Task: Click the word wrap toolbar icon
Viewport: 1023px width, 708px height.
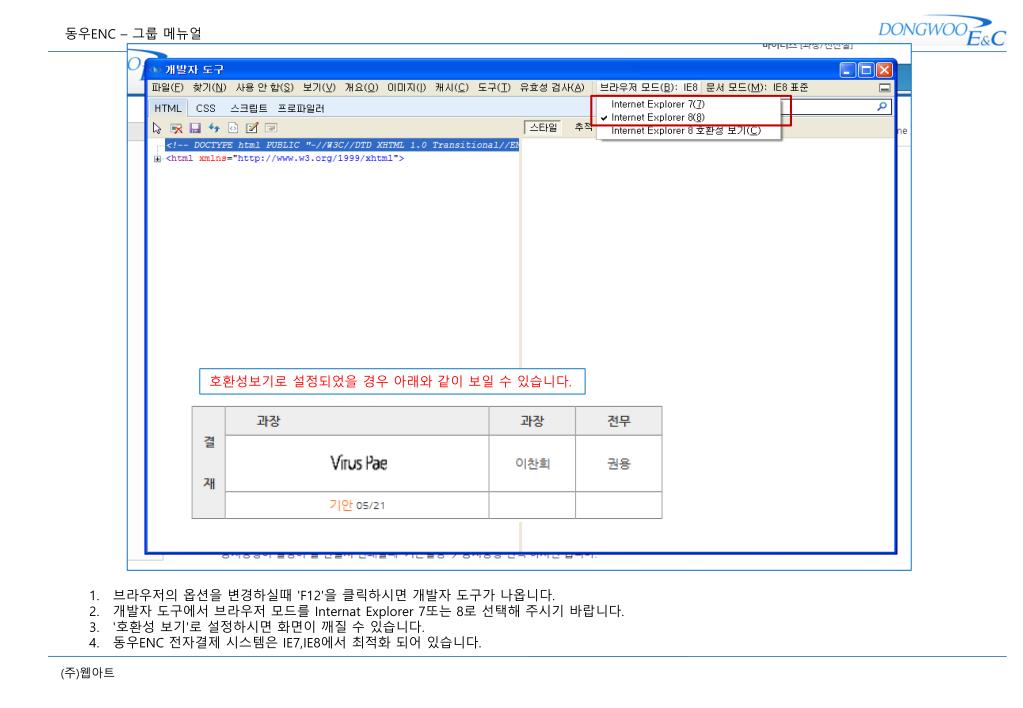Action: click(271, 128)
